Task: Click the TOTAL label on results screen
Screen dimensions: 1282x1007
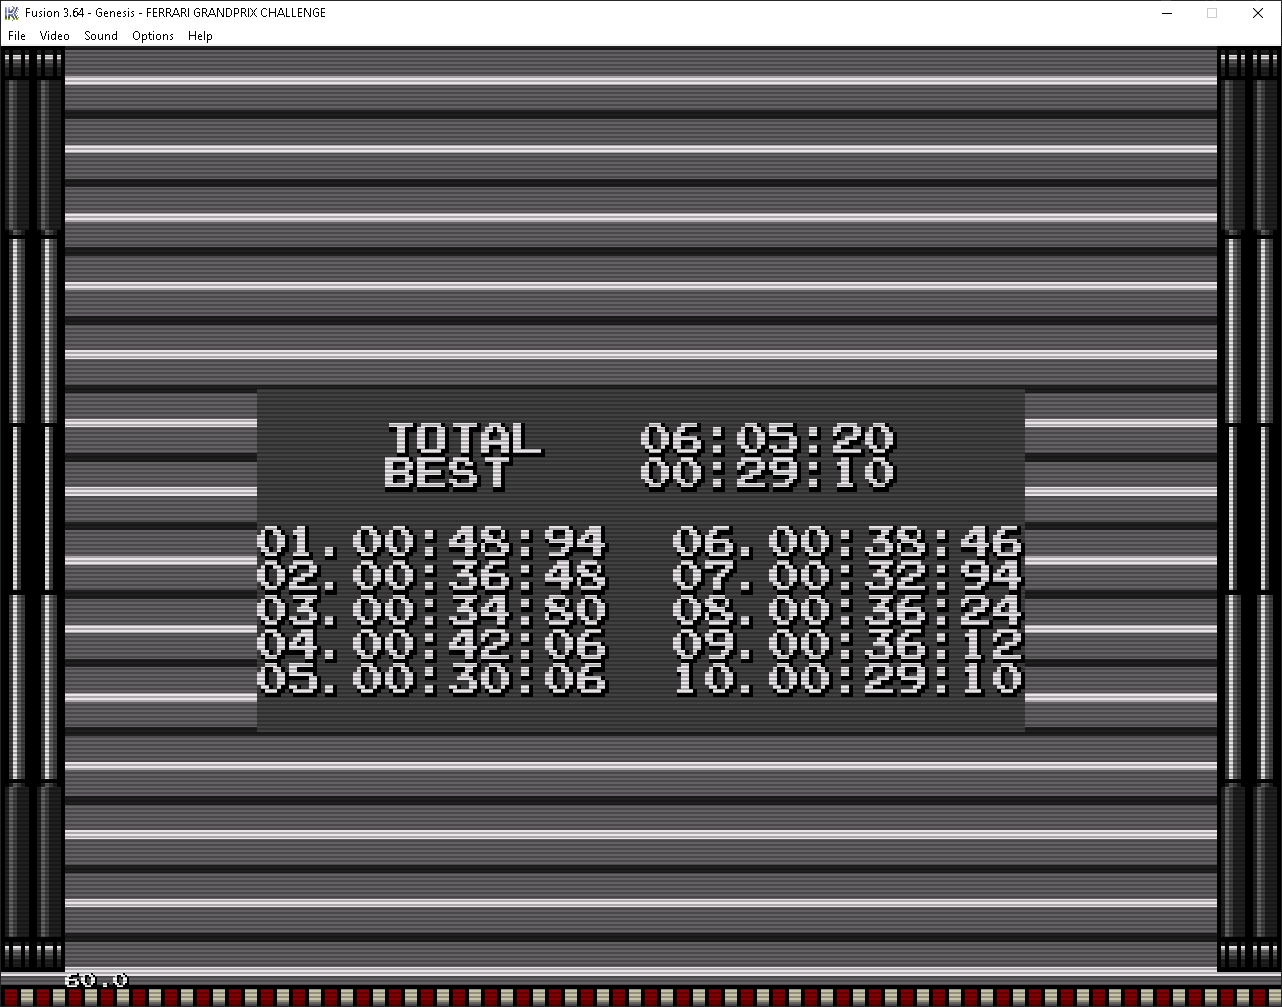Action: coord(464,439)
